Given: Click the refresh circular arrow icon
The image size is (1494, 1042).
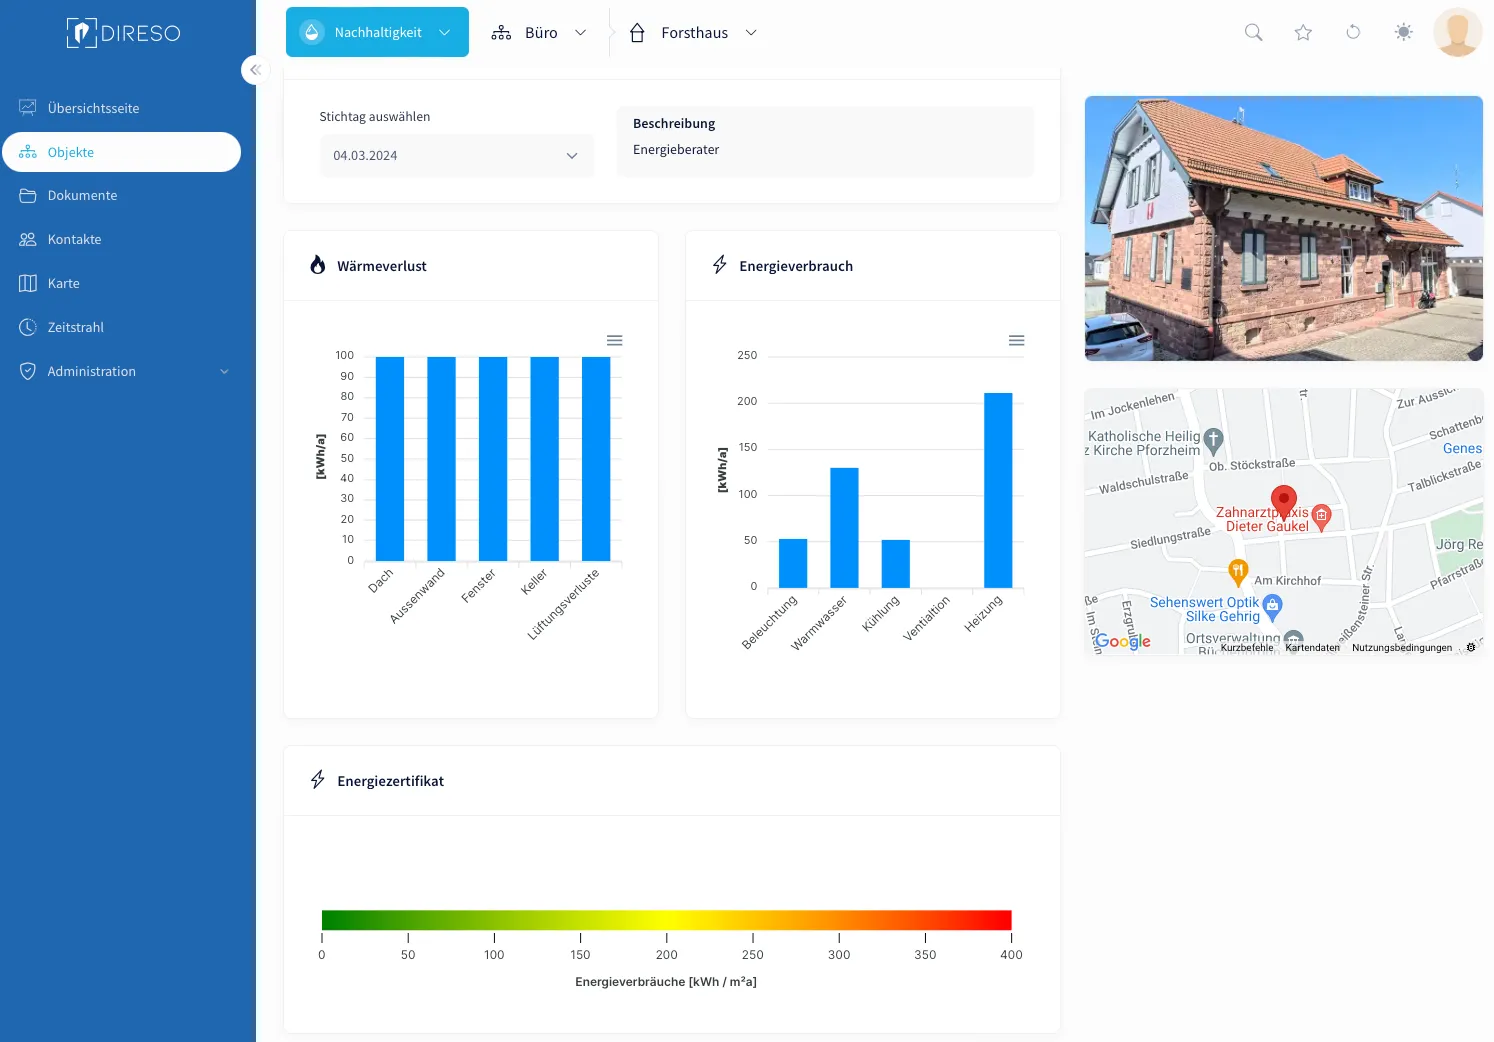Looking at the screenshot, I should 1353,32.
